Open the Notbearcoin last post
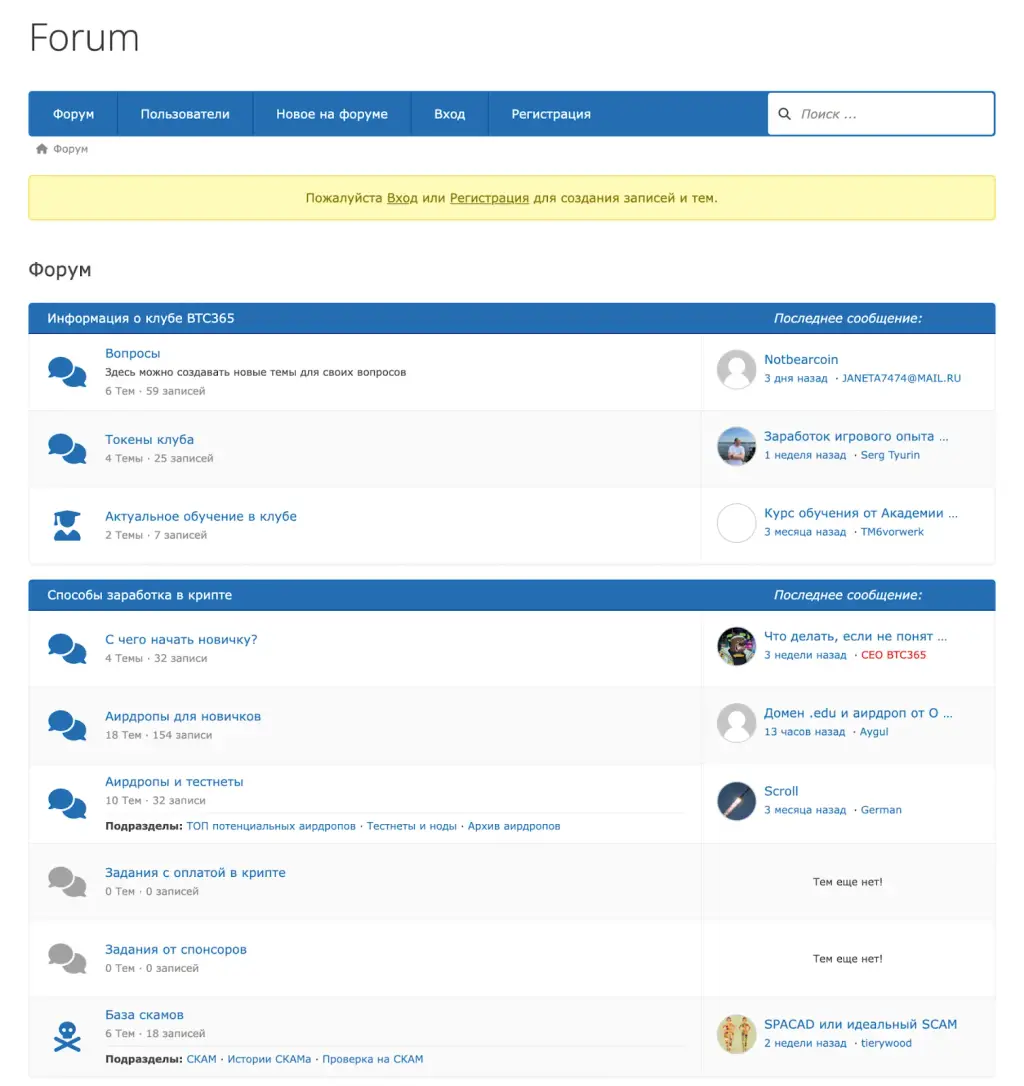Image resolution: width=1024 pixels, height=1086 pixels. point(801,359)
